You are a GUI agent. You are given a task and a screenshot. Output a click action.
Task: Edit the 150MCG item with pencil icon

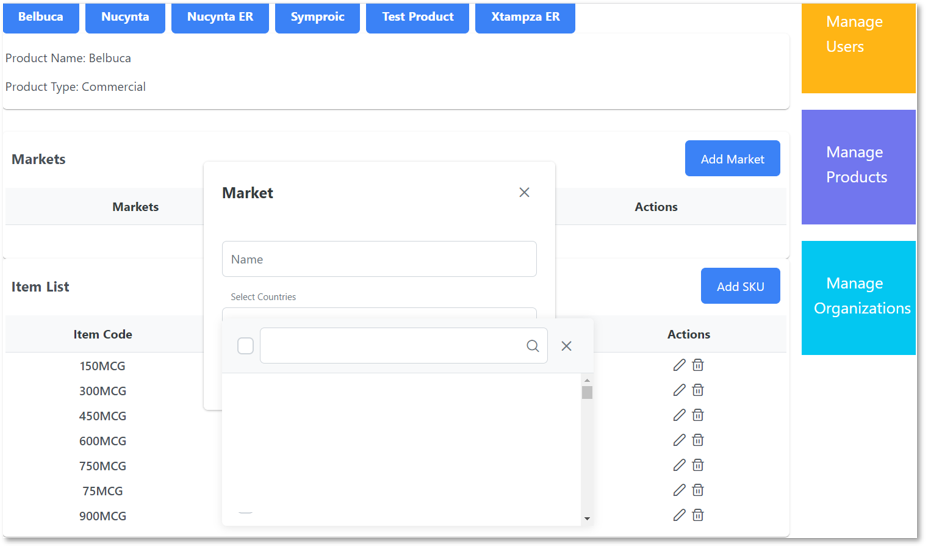(679, 365)
